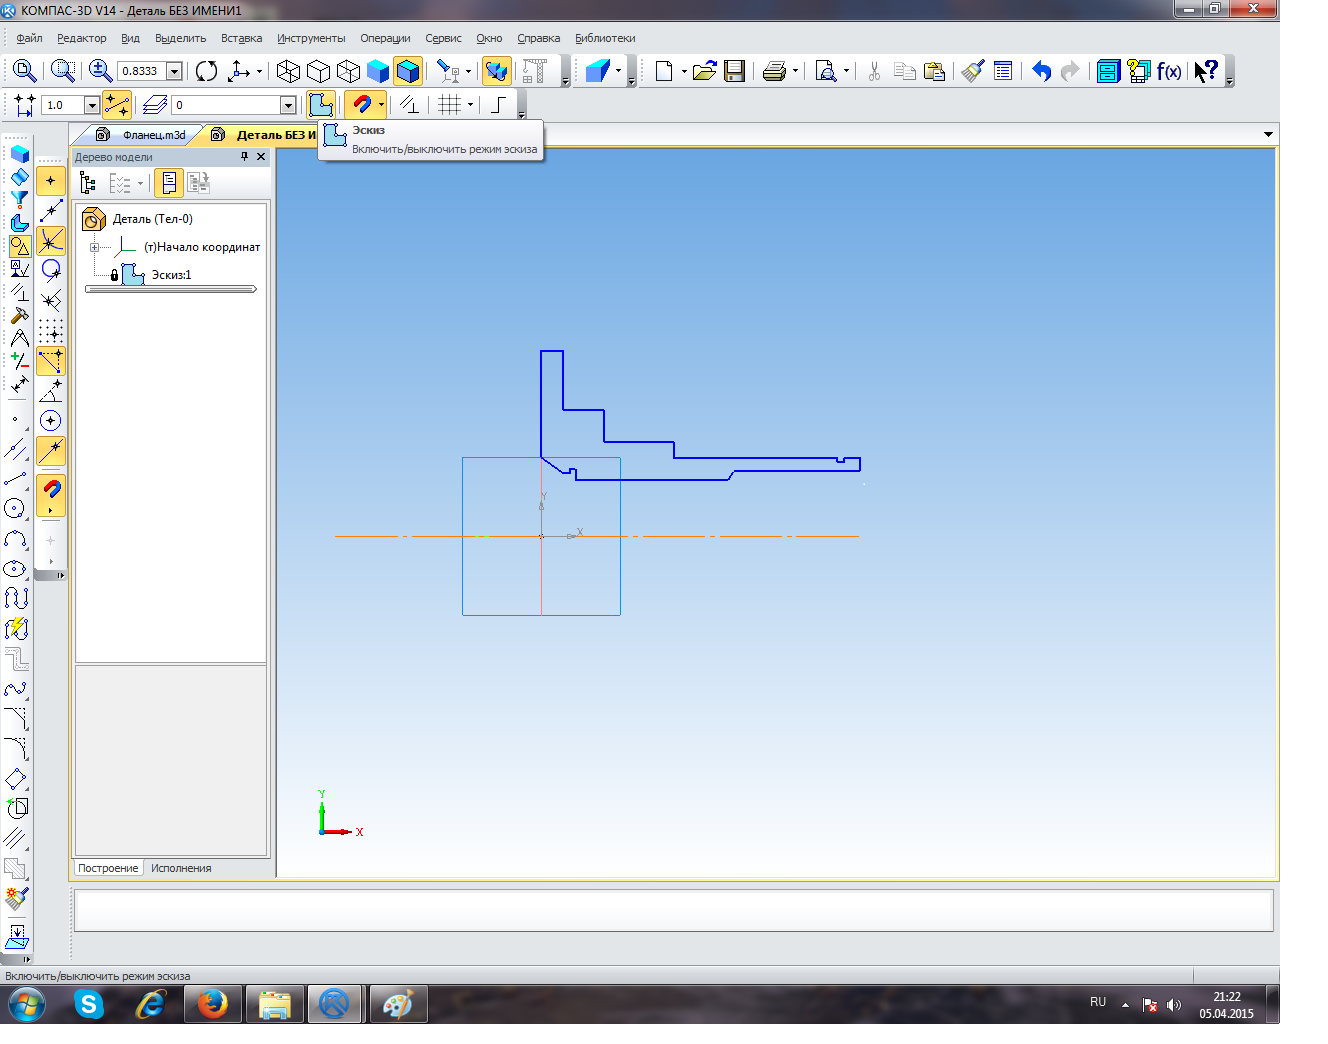Image resolution: width=1328 pixels, height=1044 pixels.
Task: Open Библиотеки menu
Action: pyautogui.click(x=605, y=38)
